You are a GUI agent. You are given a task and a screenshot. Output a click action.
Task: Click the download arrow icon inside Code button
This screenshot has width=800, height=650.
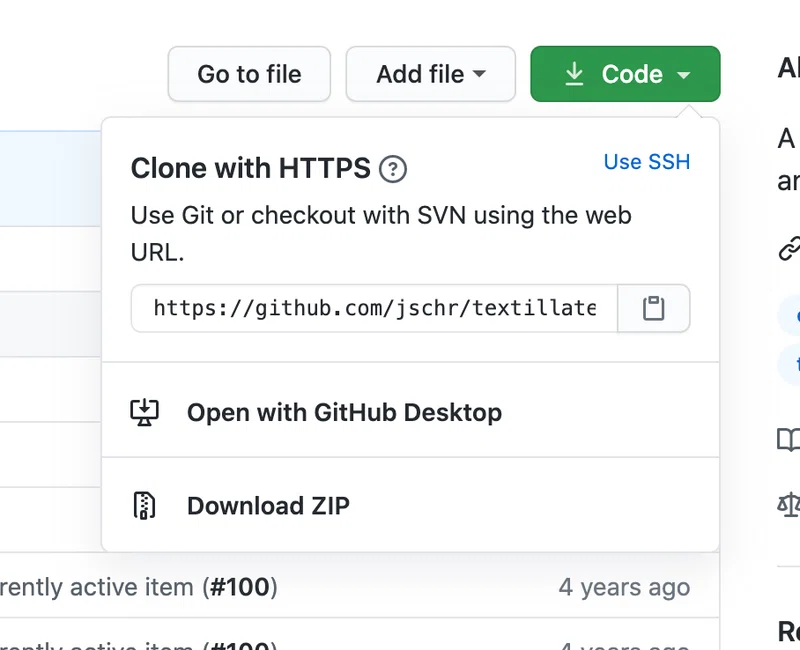click(x=574, y=74)
